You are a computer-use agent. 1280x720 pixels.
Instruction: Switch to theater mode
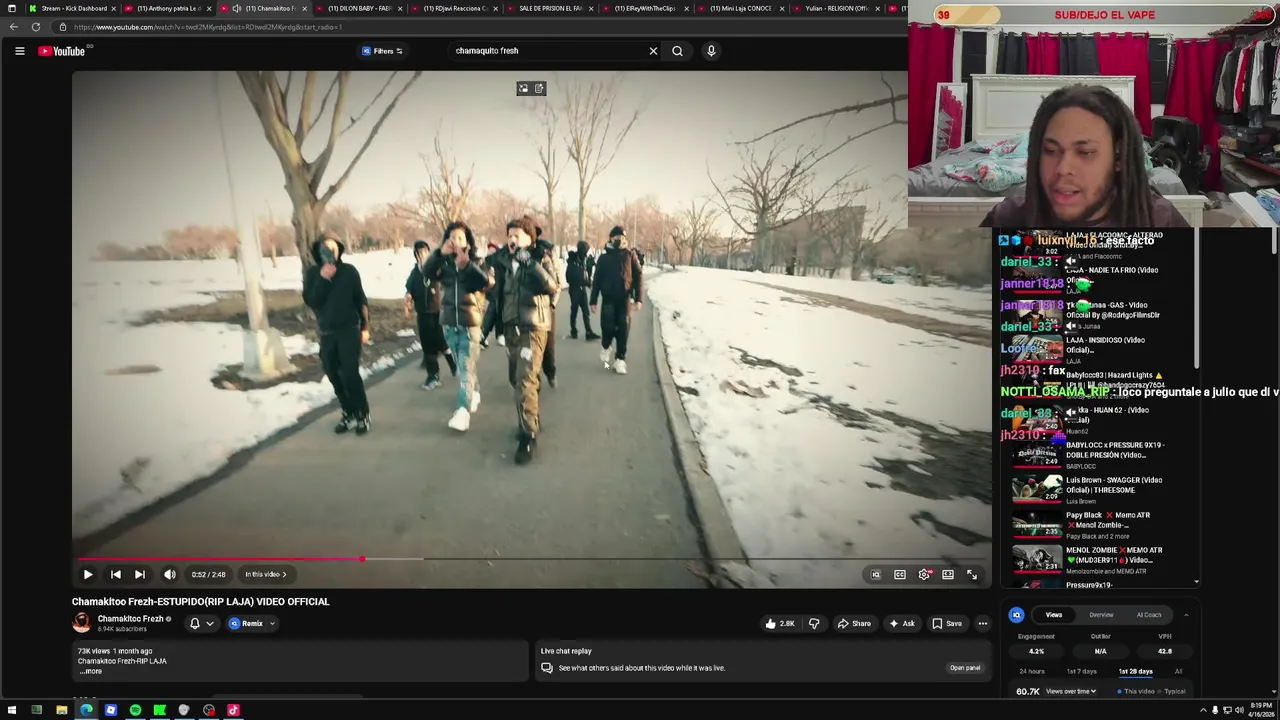(x=948, y=575)
